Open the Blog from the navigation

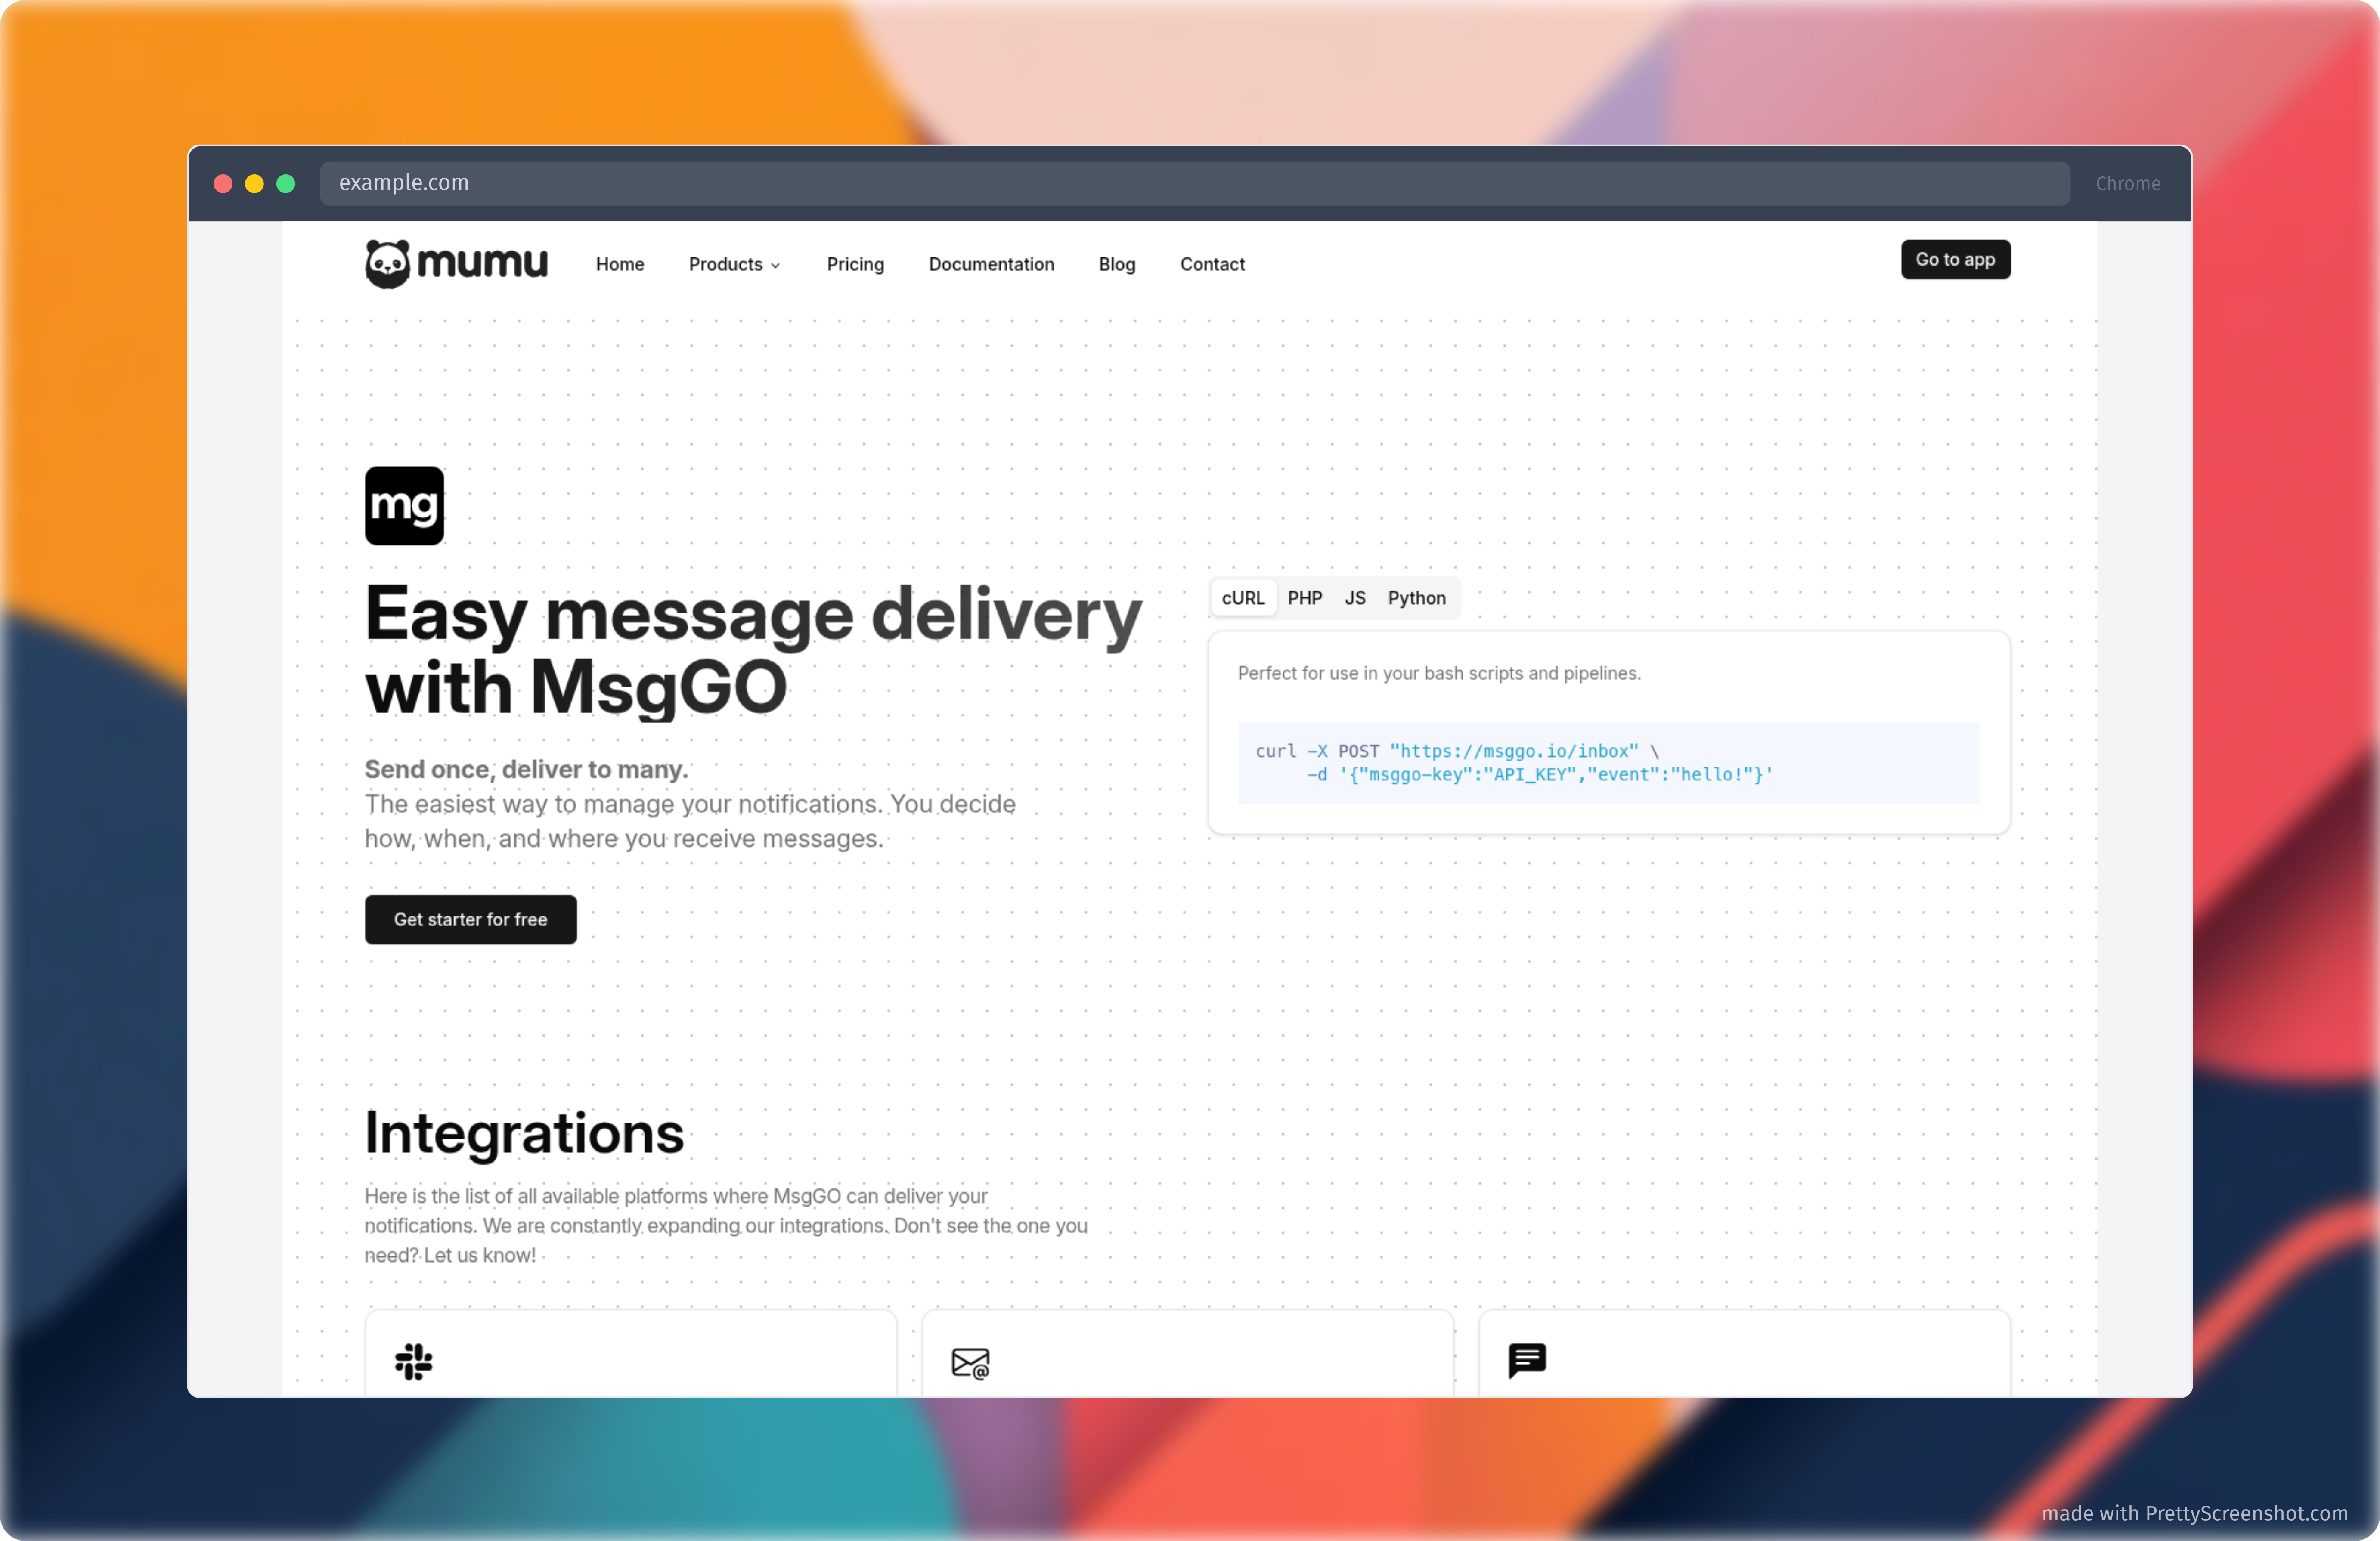pos(1116,264)
